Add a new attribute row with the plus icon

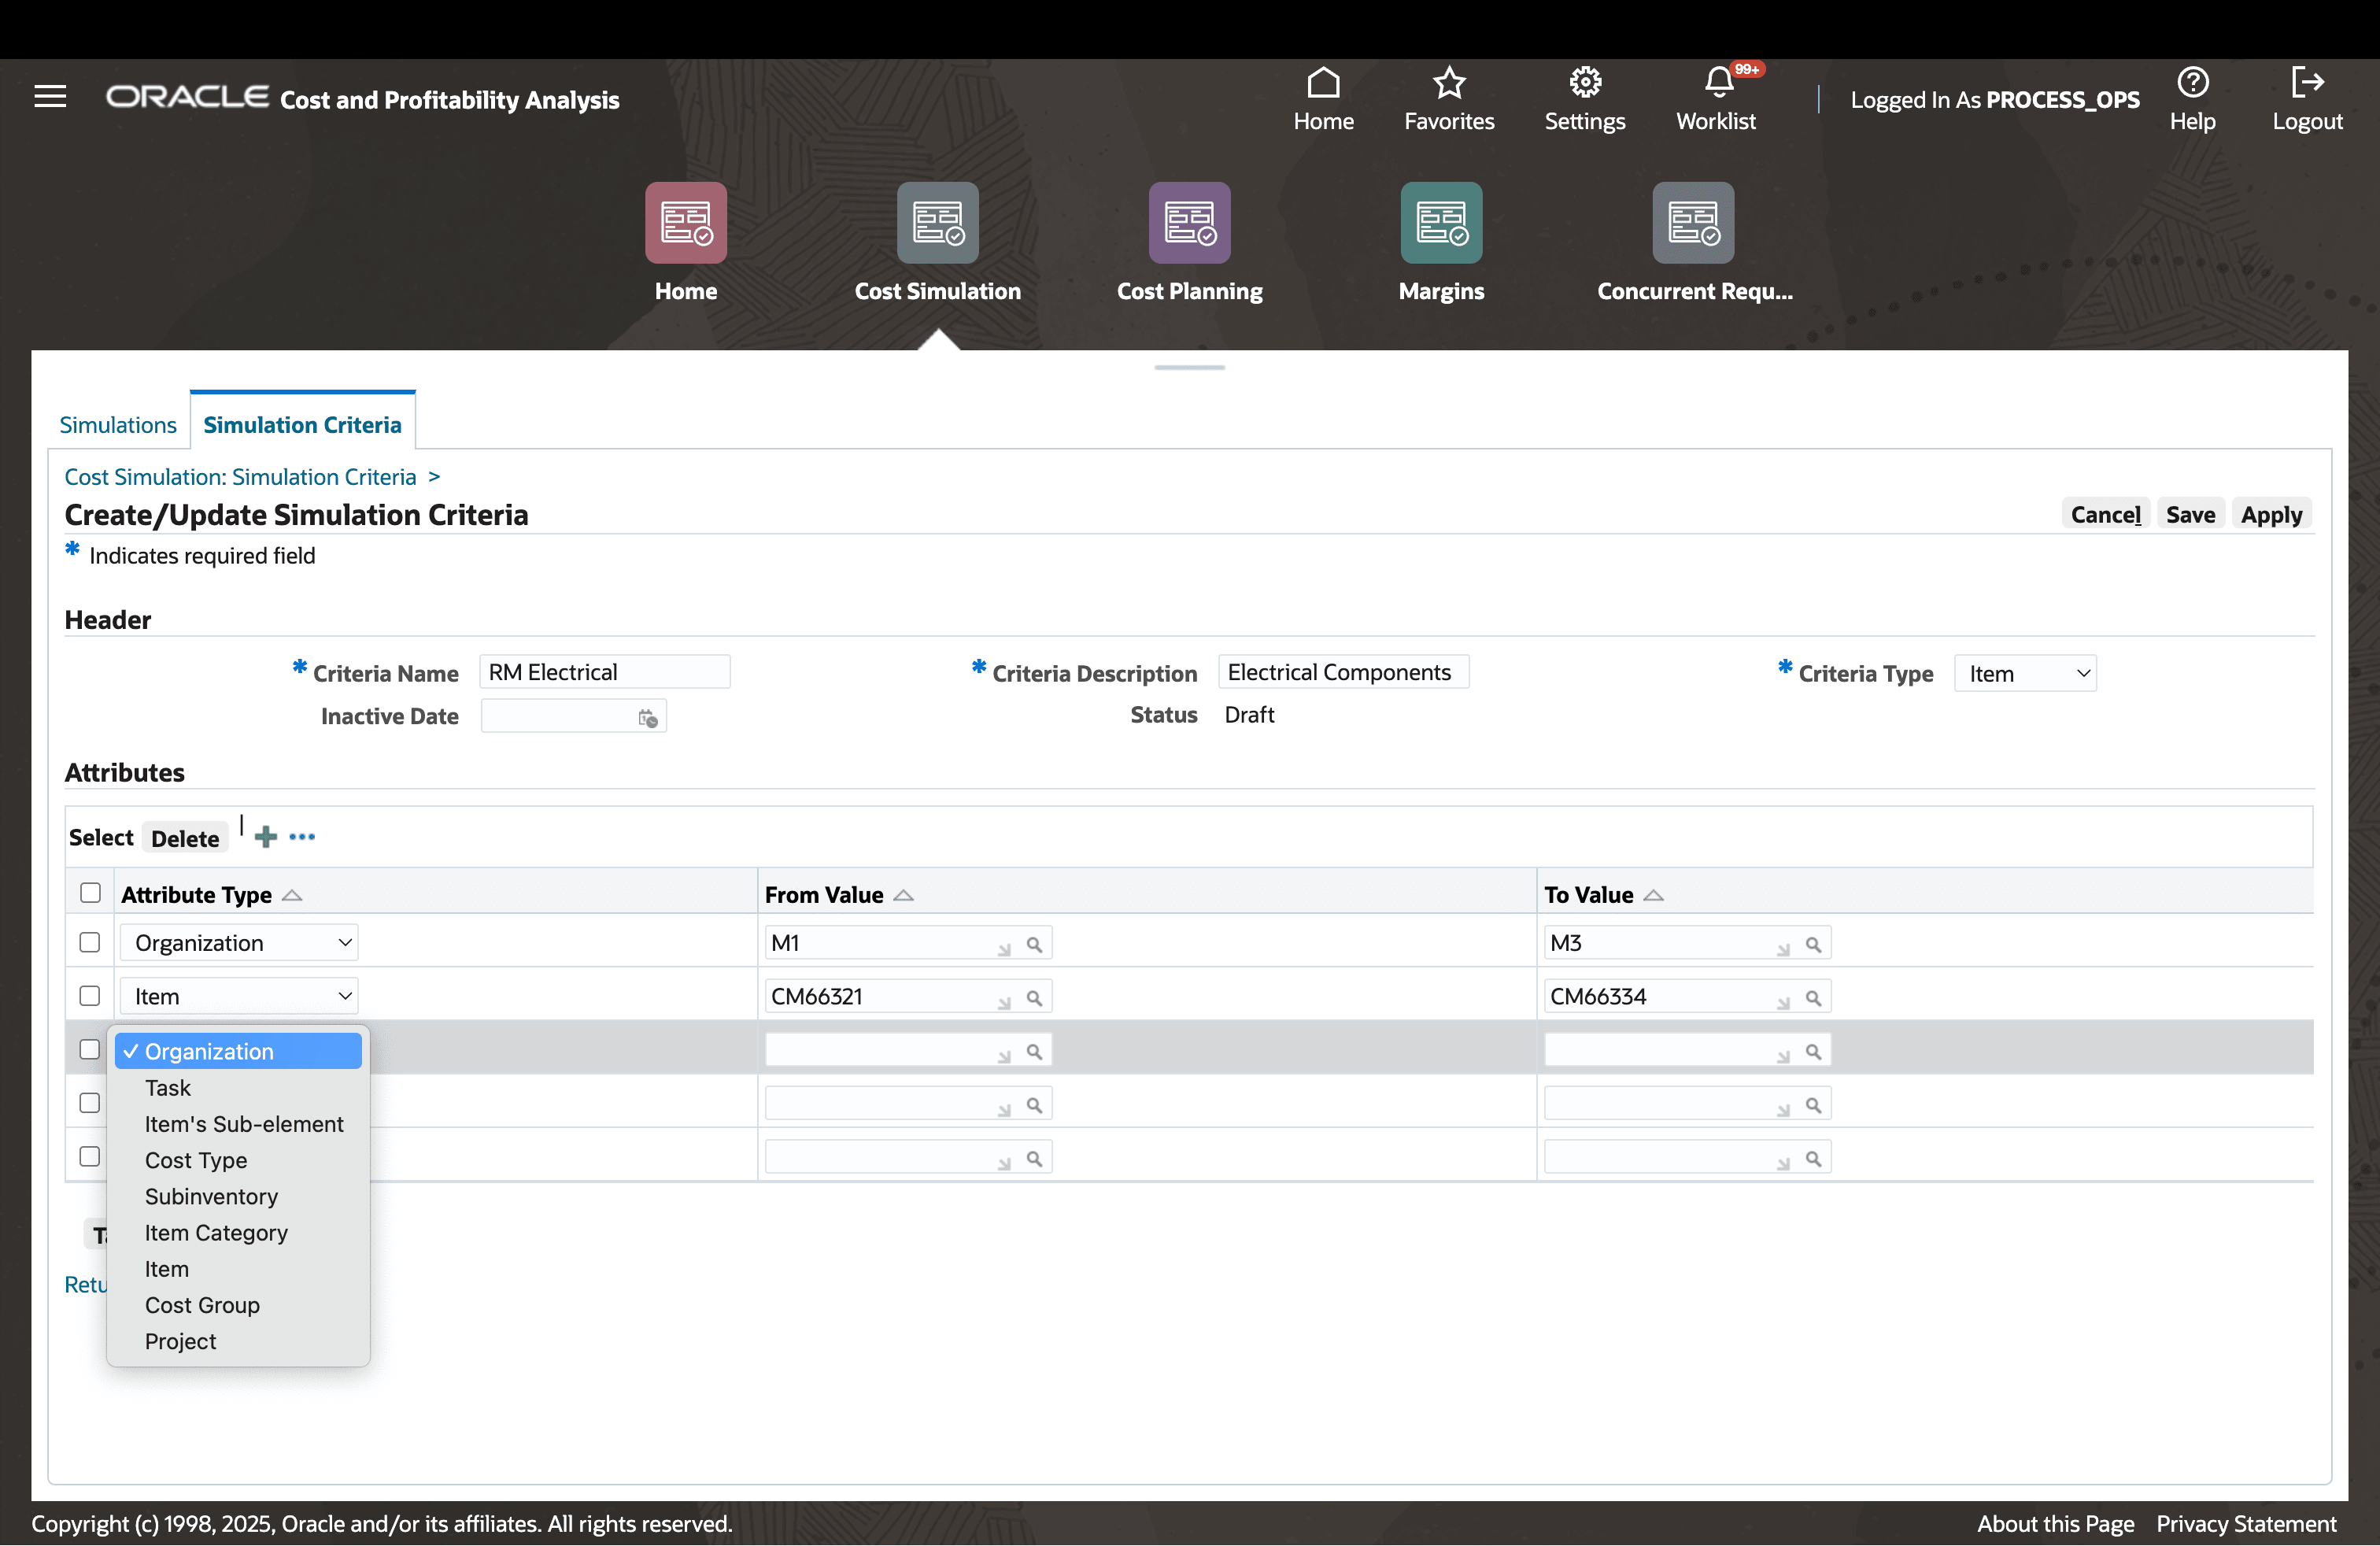pyautogui.click(x=265, y=836)
